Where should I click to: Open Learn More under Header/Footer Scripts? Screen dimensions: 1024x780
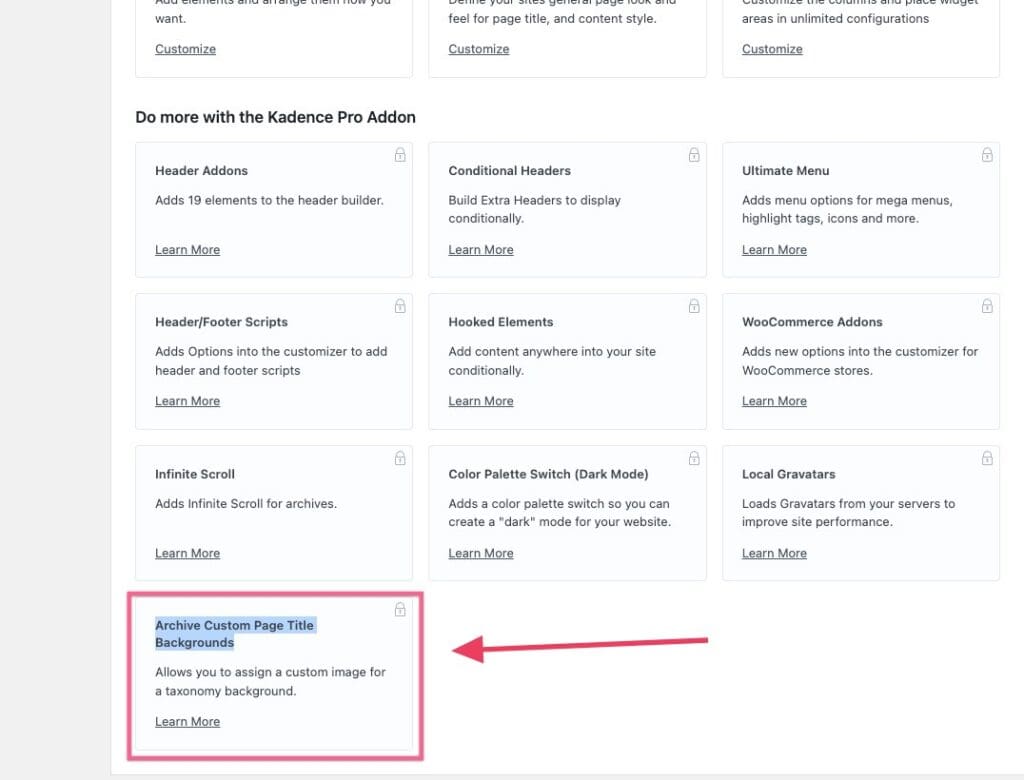click(x=187, y=401)
